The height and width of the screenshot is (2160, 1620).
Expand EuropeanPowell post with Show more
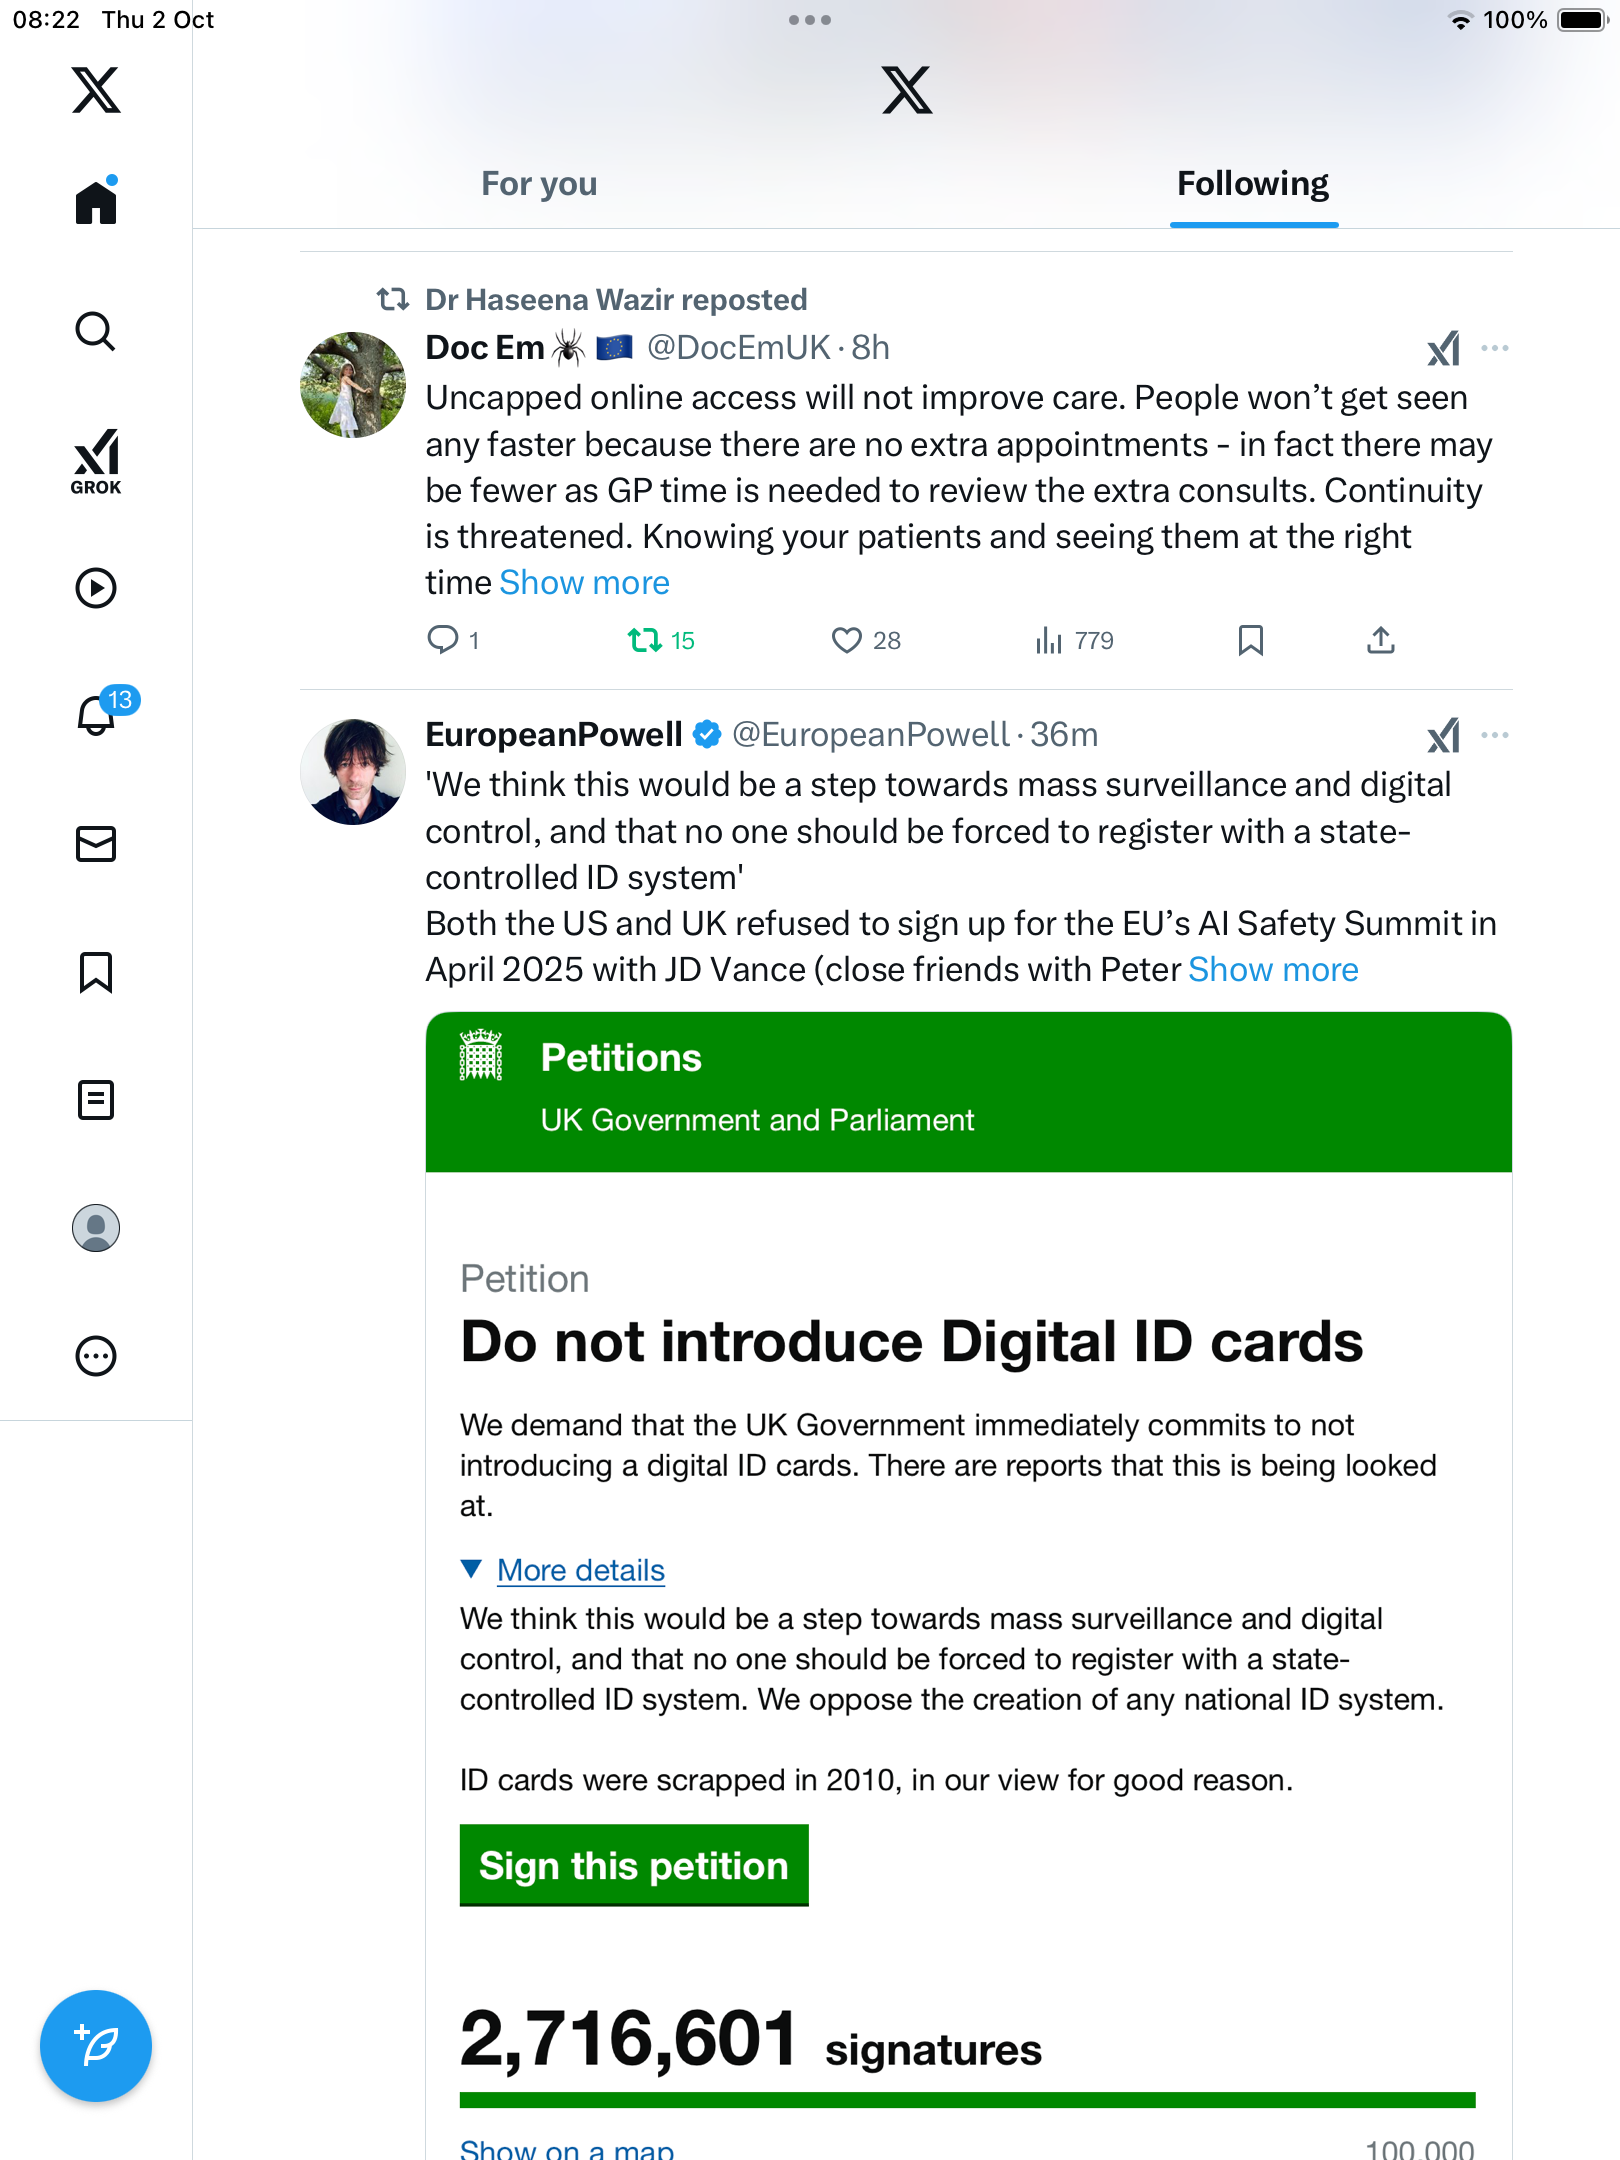[x=1272, y=970]
